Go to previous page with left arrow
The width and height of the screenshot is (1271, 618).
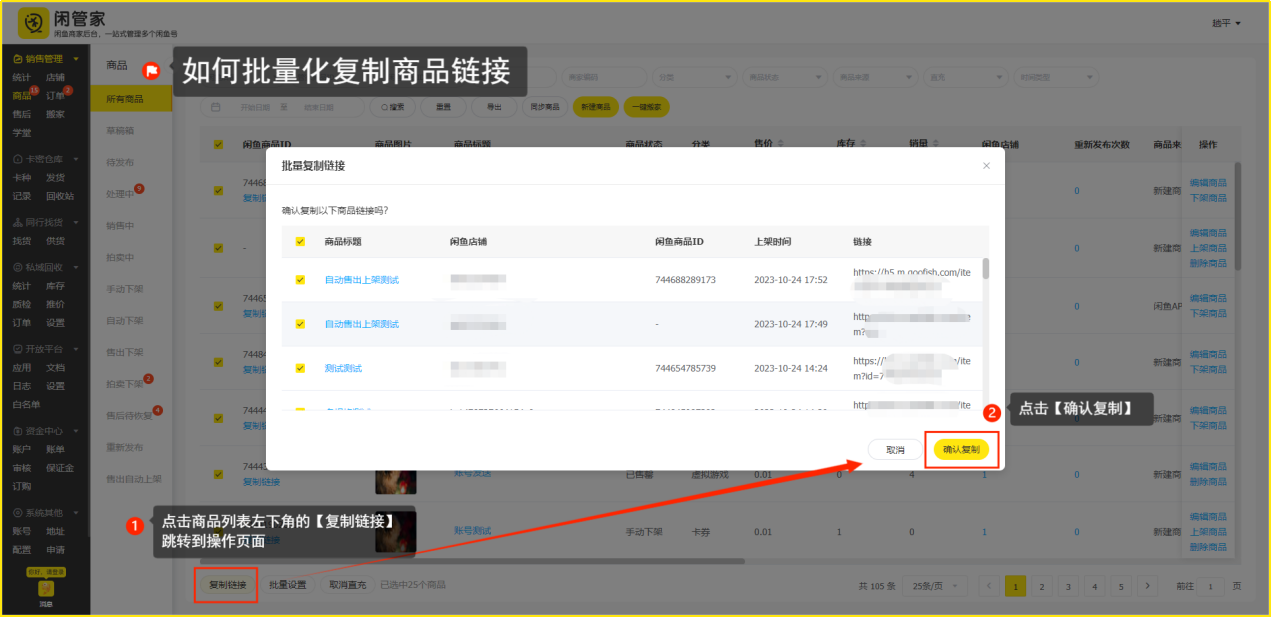point(989,586)
